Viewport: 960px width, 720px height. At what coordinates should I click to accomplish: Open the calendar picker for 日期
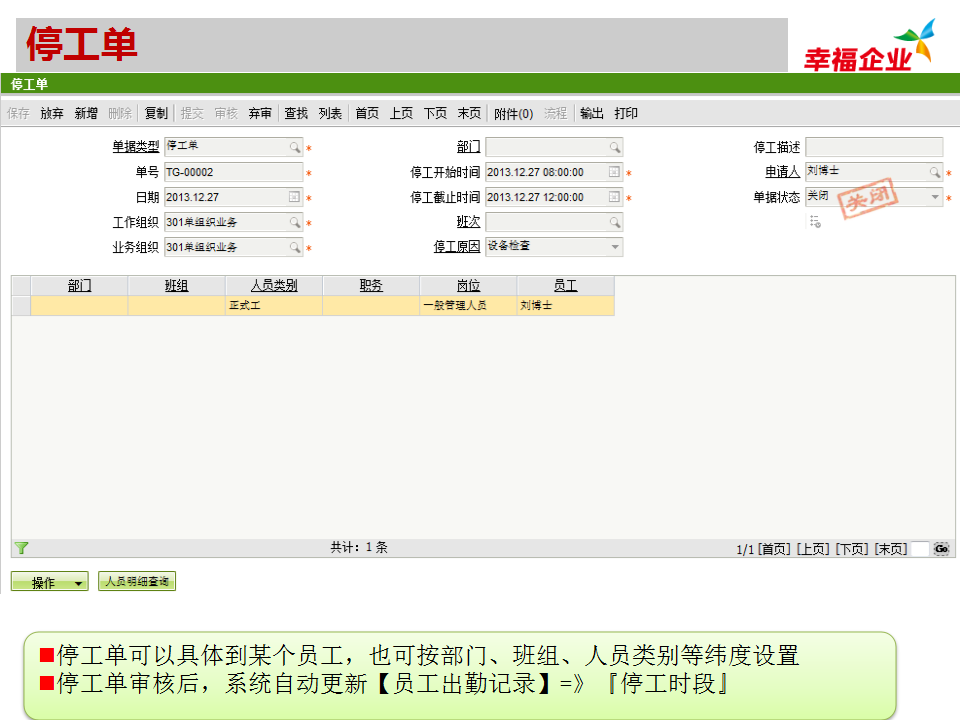pos(294,198)
